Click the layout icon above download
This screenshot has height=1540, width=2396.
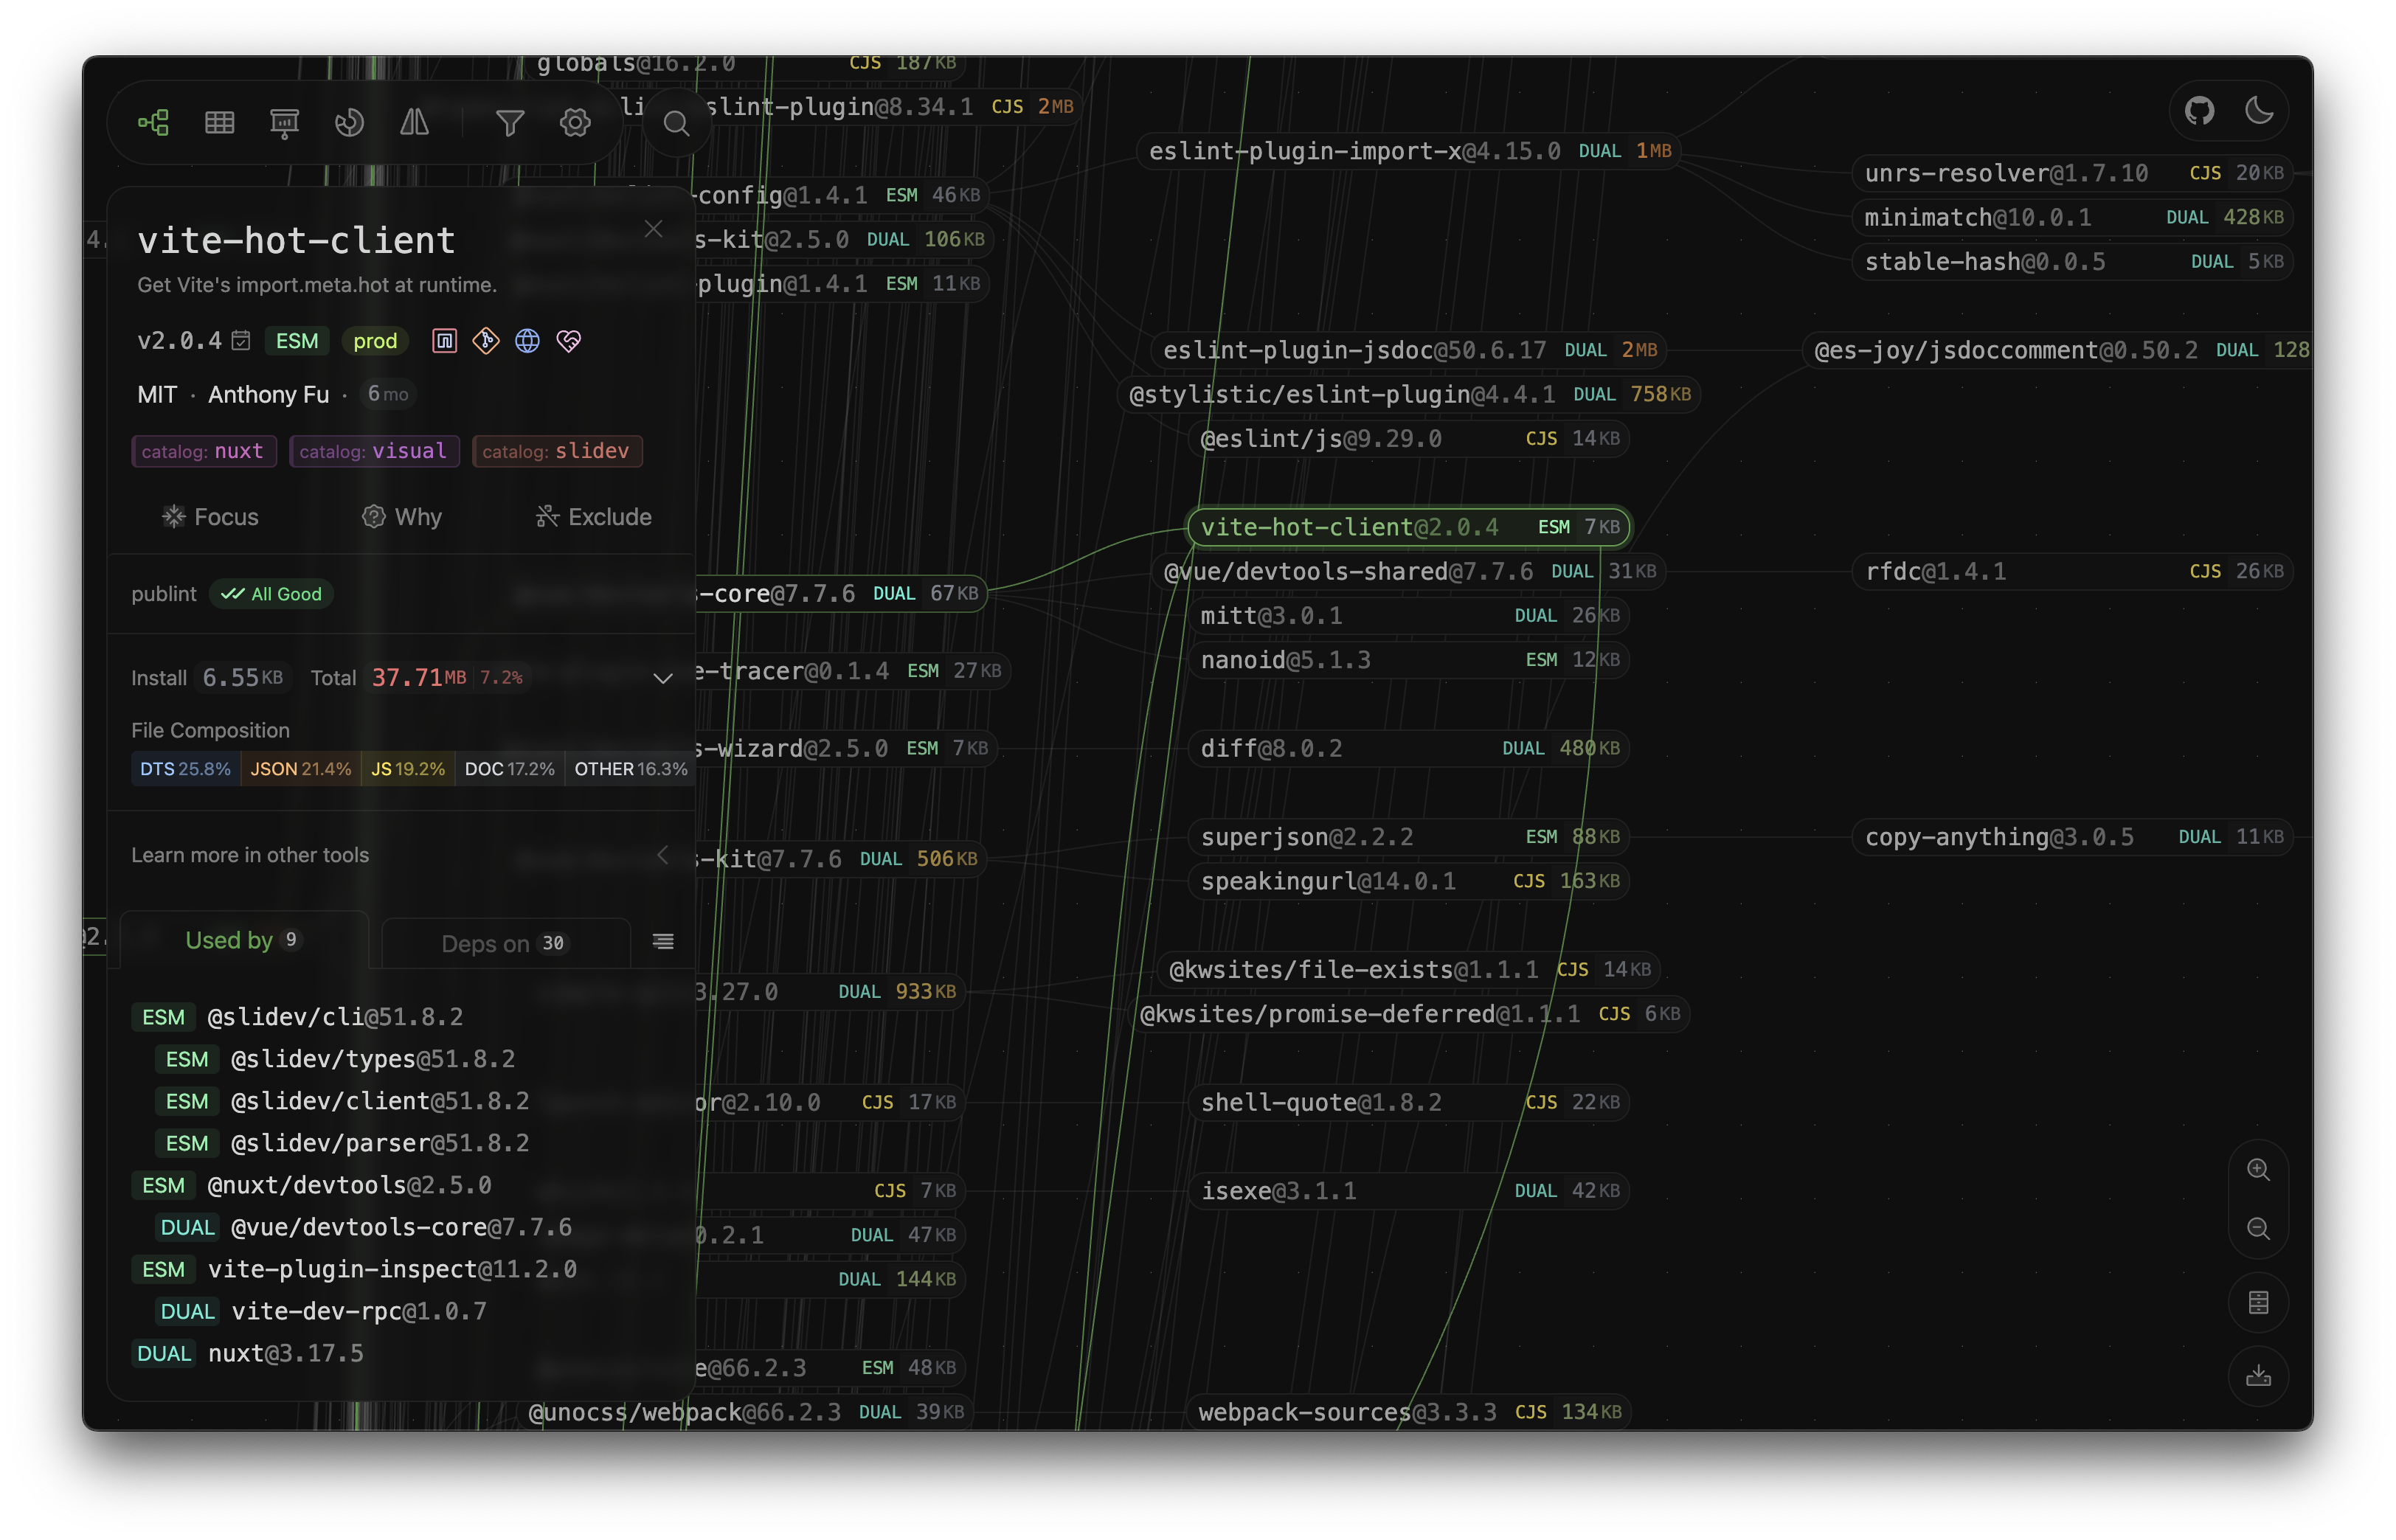click(x=2258, y=1302)
